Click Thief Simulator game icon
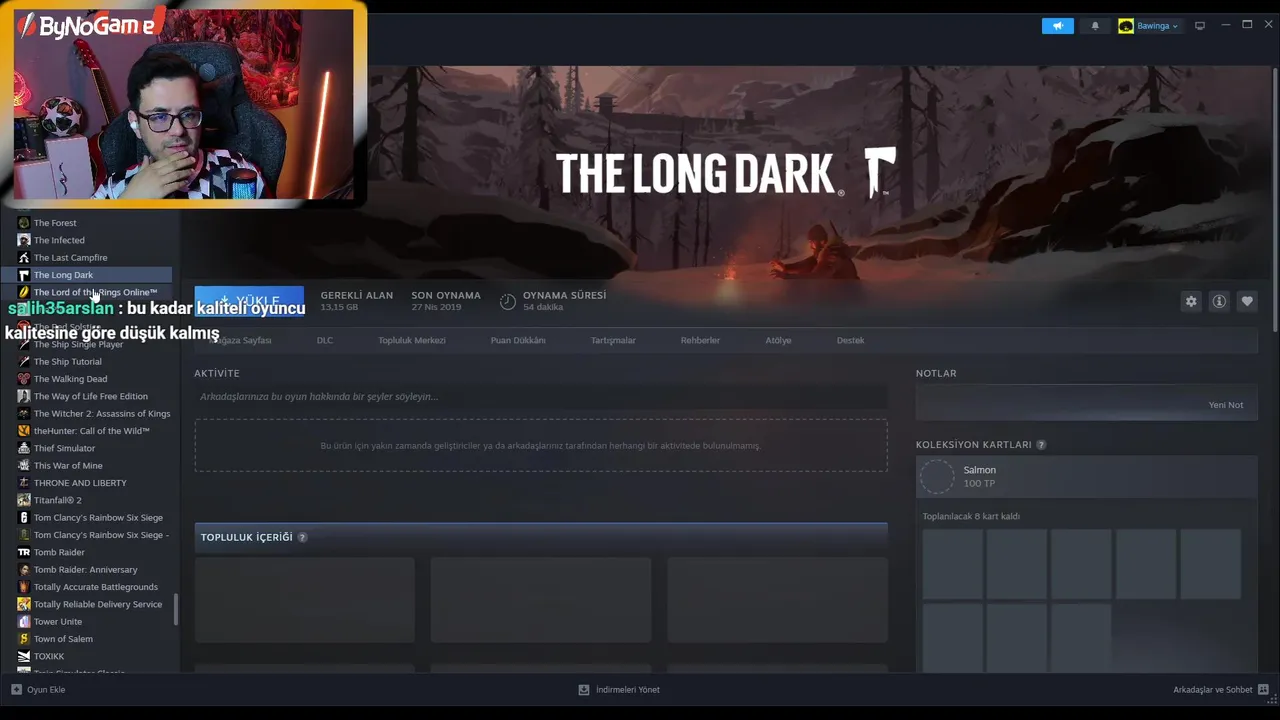Viewport: 1280px width, 720px height. pos(24,448)
